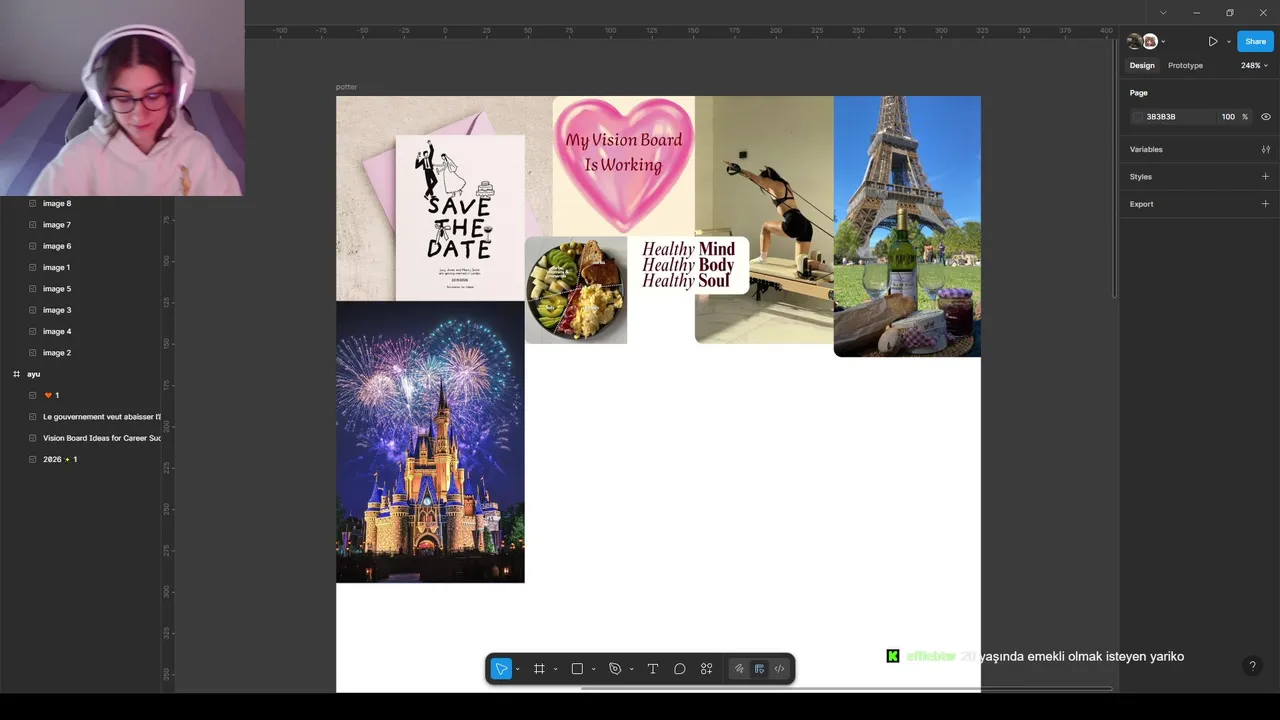
Task: Open the title bar chevron dropdown
Action: (x=1163, y=13)
